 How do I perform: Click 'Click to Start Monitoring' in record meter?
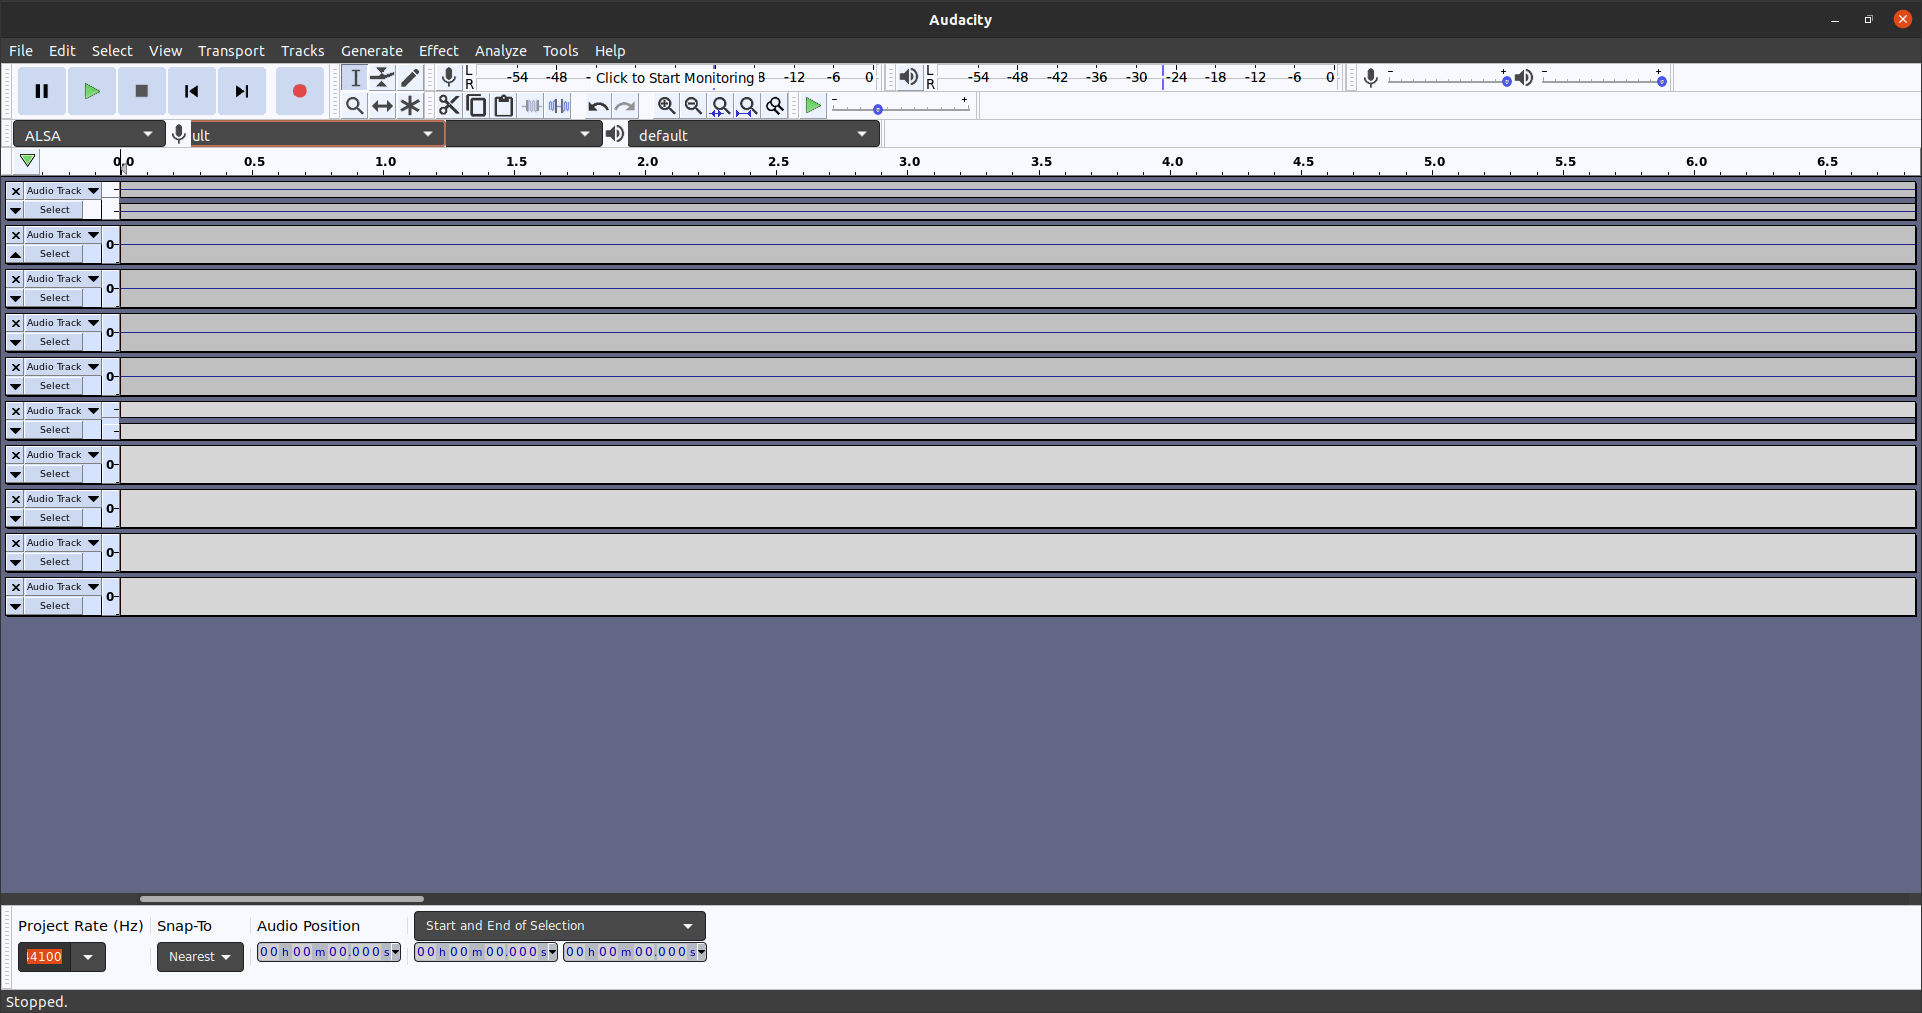pos(675,78)
